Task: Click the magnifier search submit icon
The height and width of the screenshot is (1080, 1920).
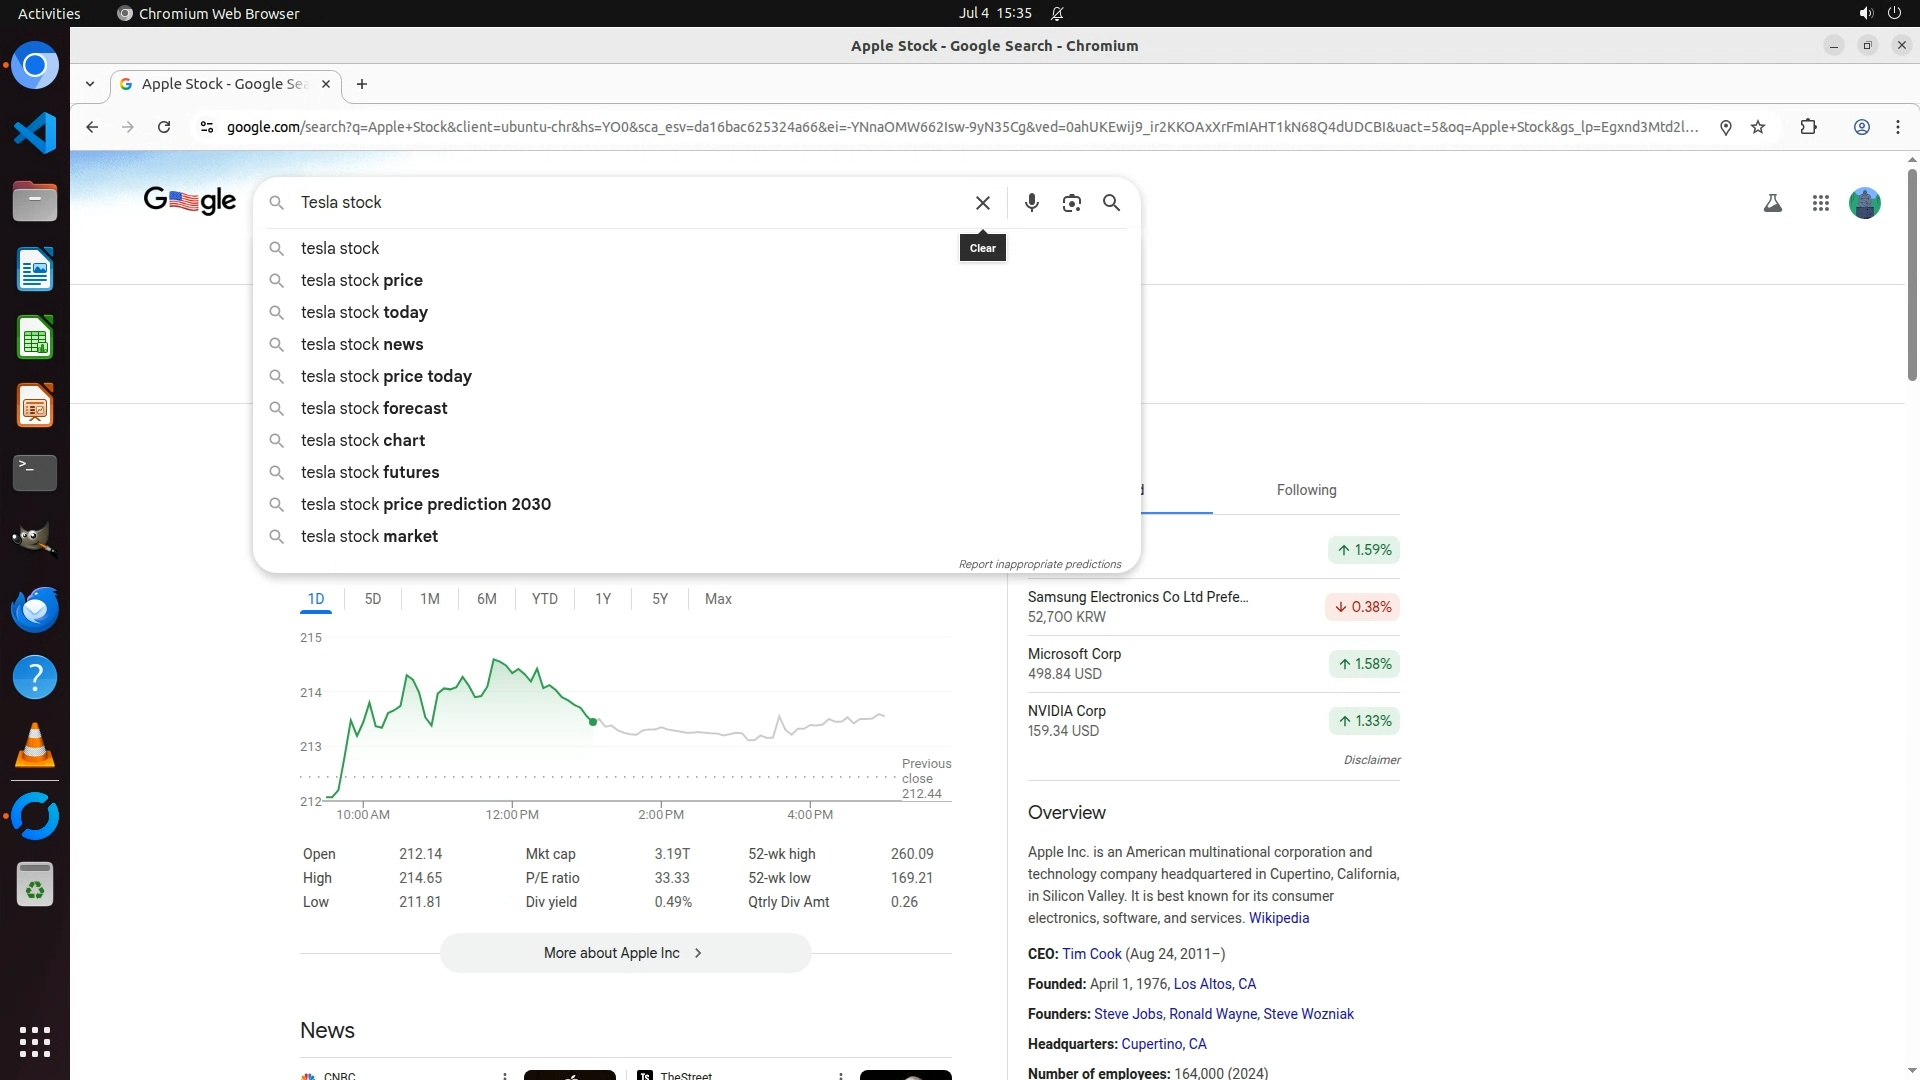Action: tap(1111, 203)
